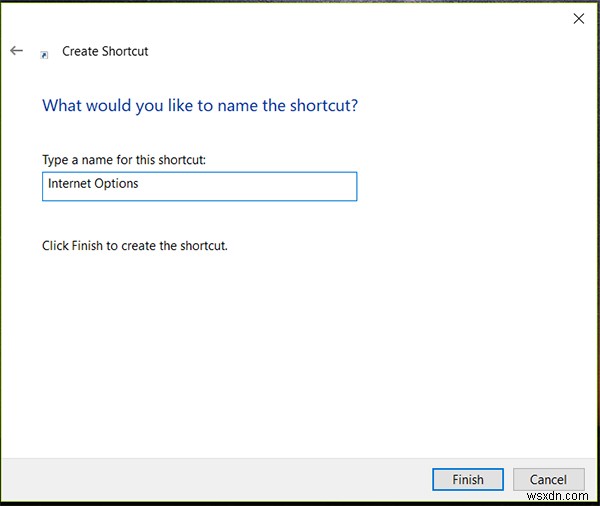Click the small shortcut icon beside Create Shortcut
Screen dimensions: 600x506
click(44, 55)
